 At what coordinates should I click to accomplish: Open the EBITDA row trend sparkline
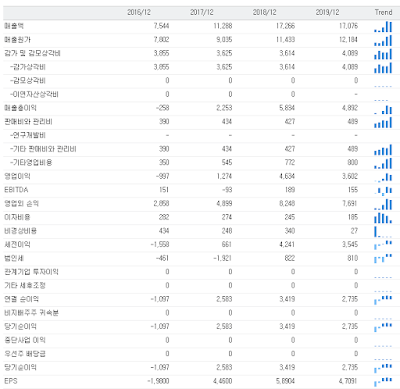pos(383,191)
